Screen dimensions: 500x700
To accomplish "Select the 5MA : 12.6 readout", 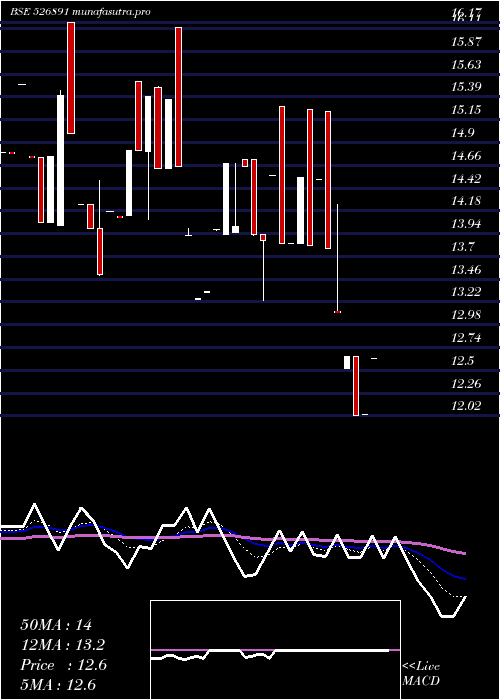I will [x=58, y=685].
